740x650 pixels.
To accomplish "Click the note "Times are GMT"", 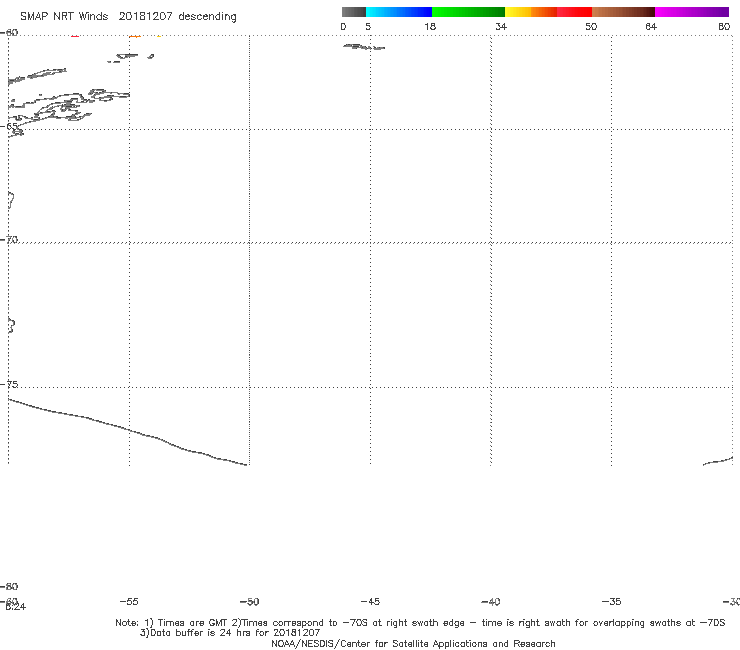I will click(193, 623).
